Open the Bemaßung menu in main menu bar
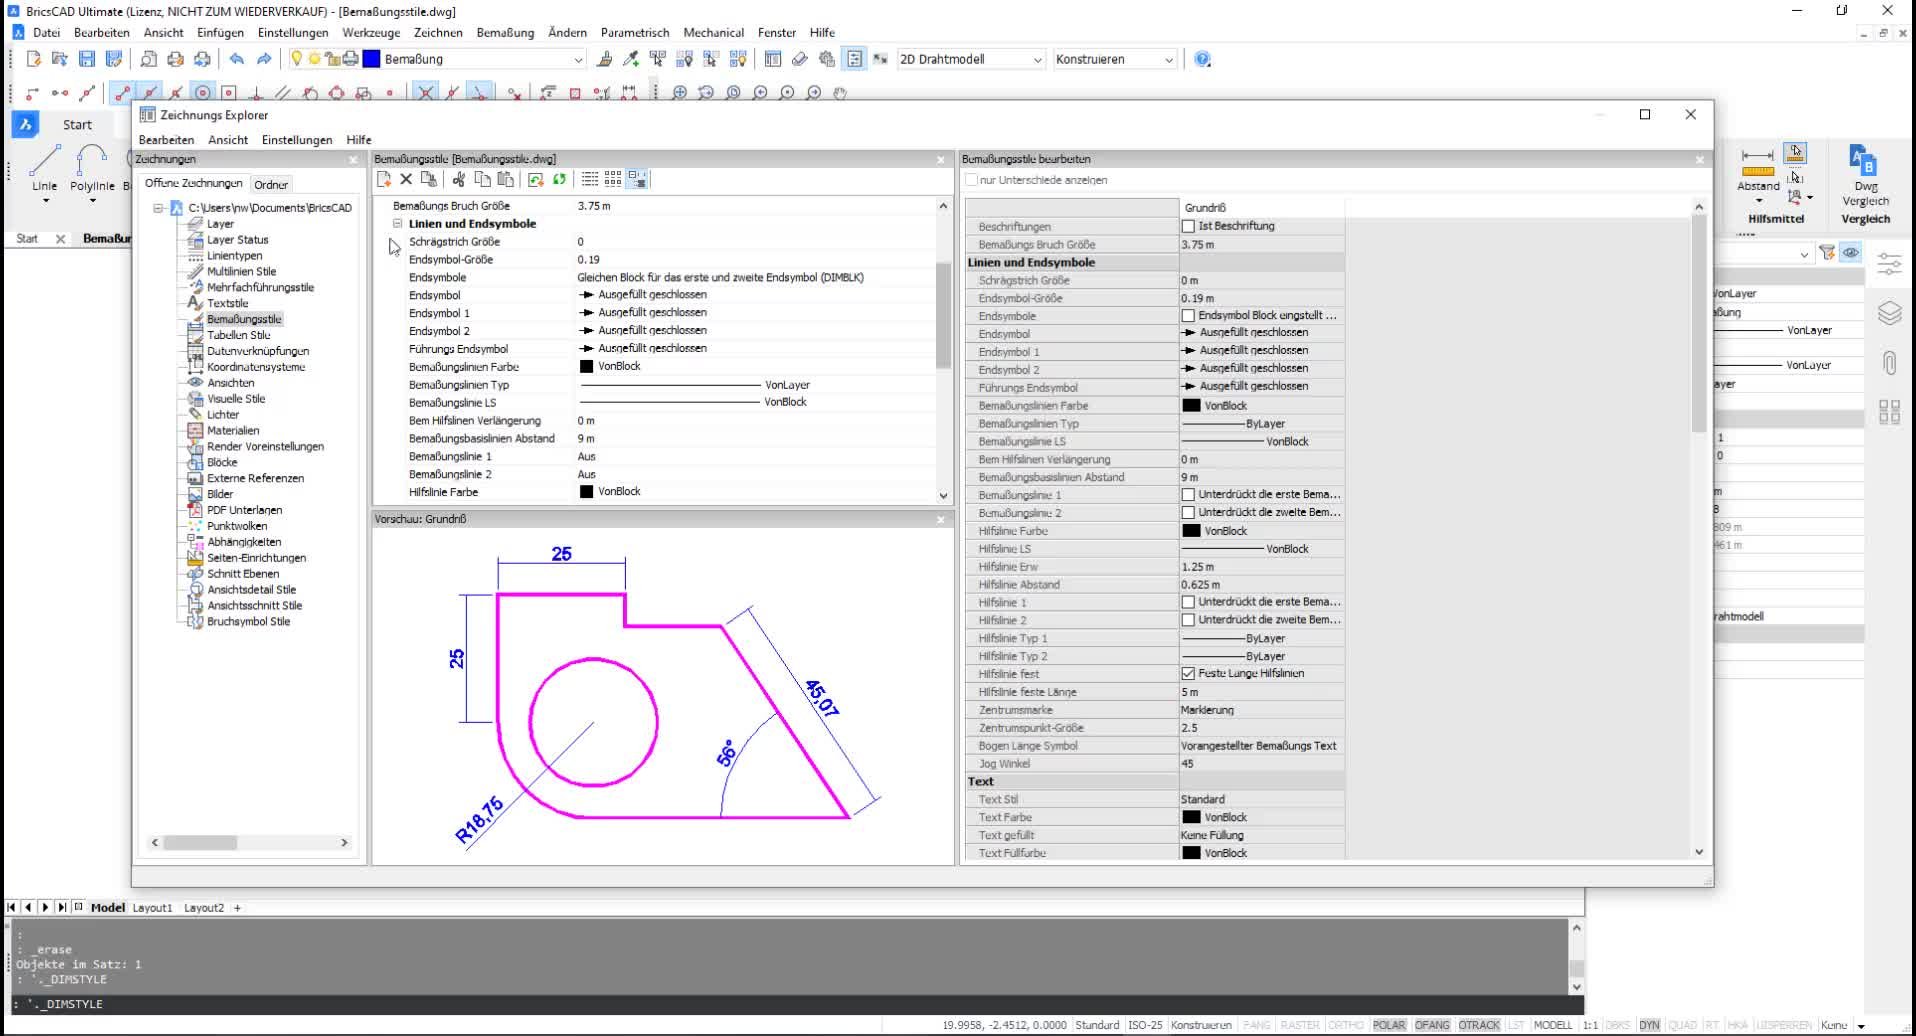This screenshot has height=1036, width=1916. (x=505, y=32)
